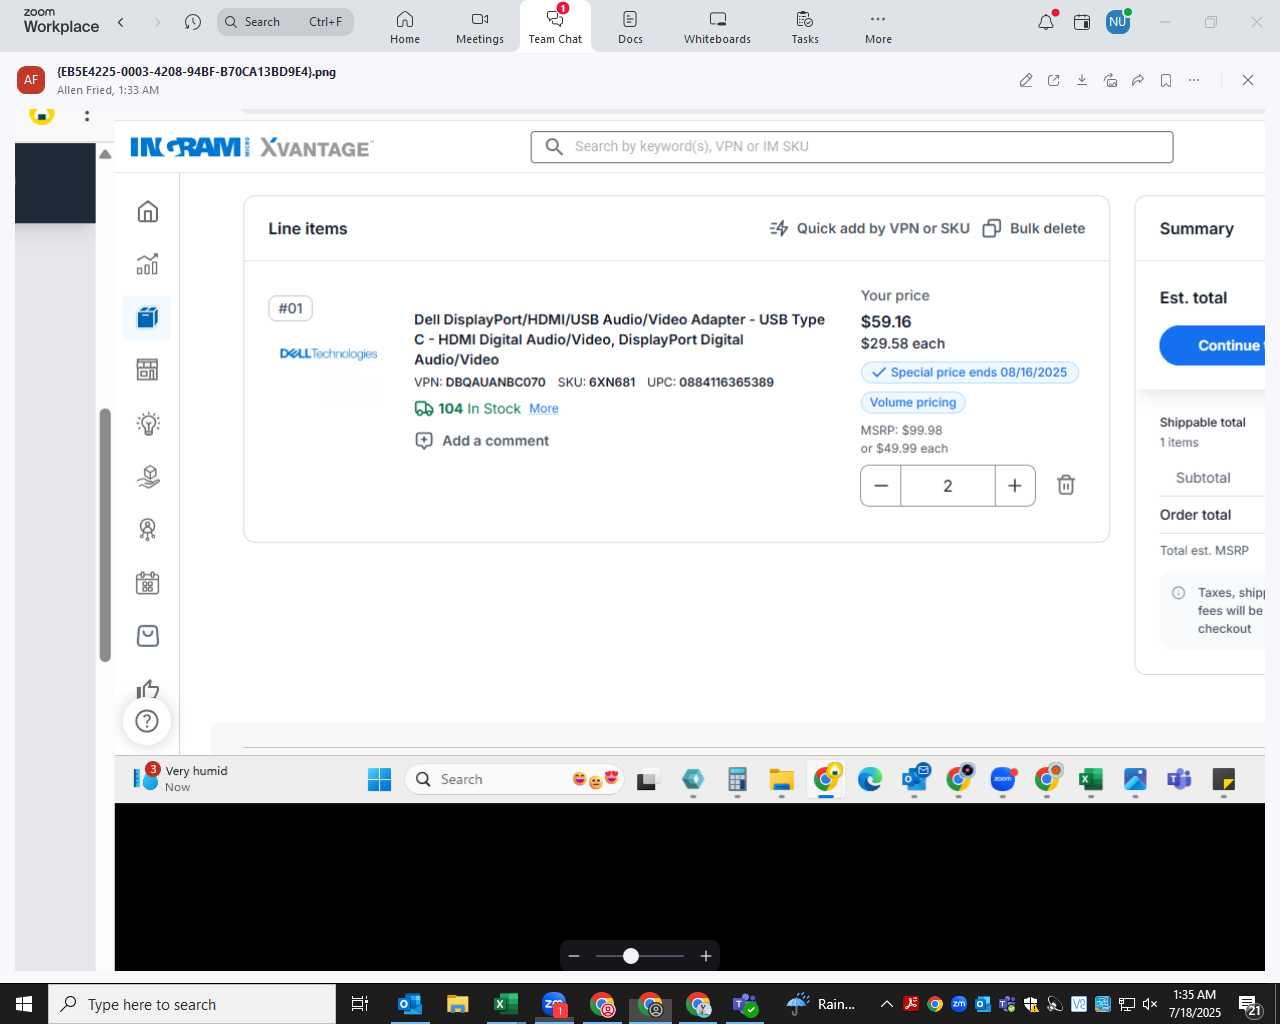Zoom in on the image with plus
Viewport: 1280px width, 1024px height.
pyautogui.click(x=706, y=956)
